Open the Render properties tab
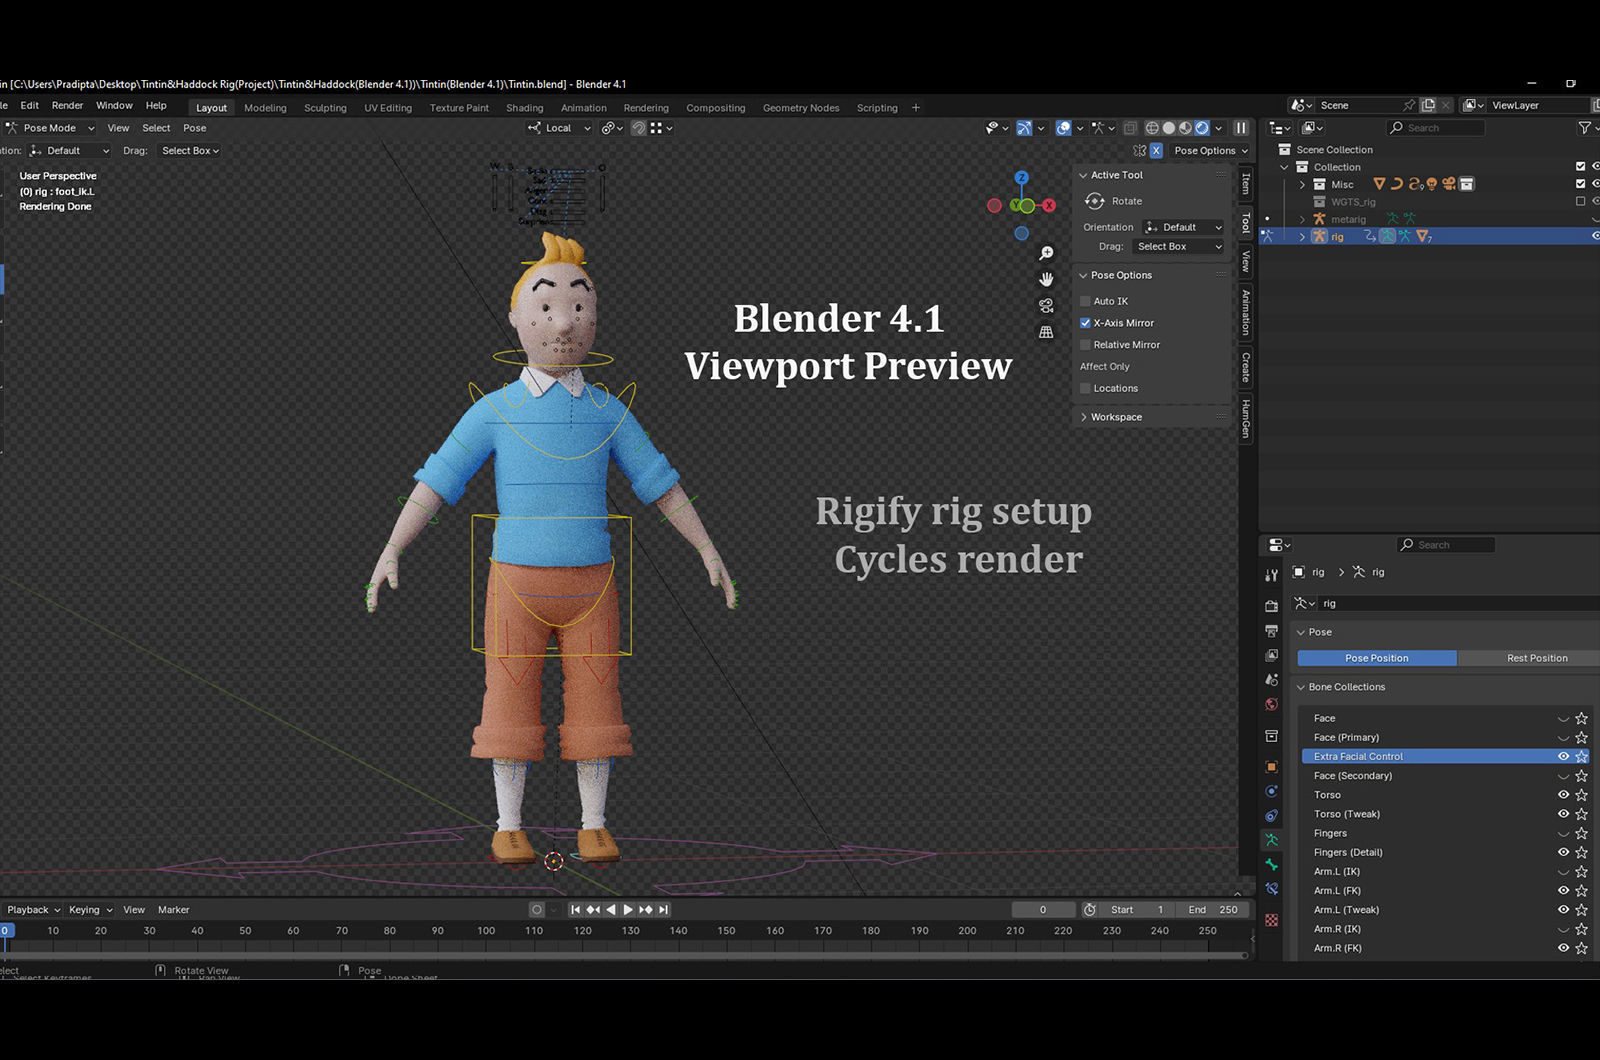The image size is (1600, 1060). pyautogui.click(x=1271, y=606)
